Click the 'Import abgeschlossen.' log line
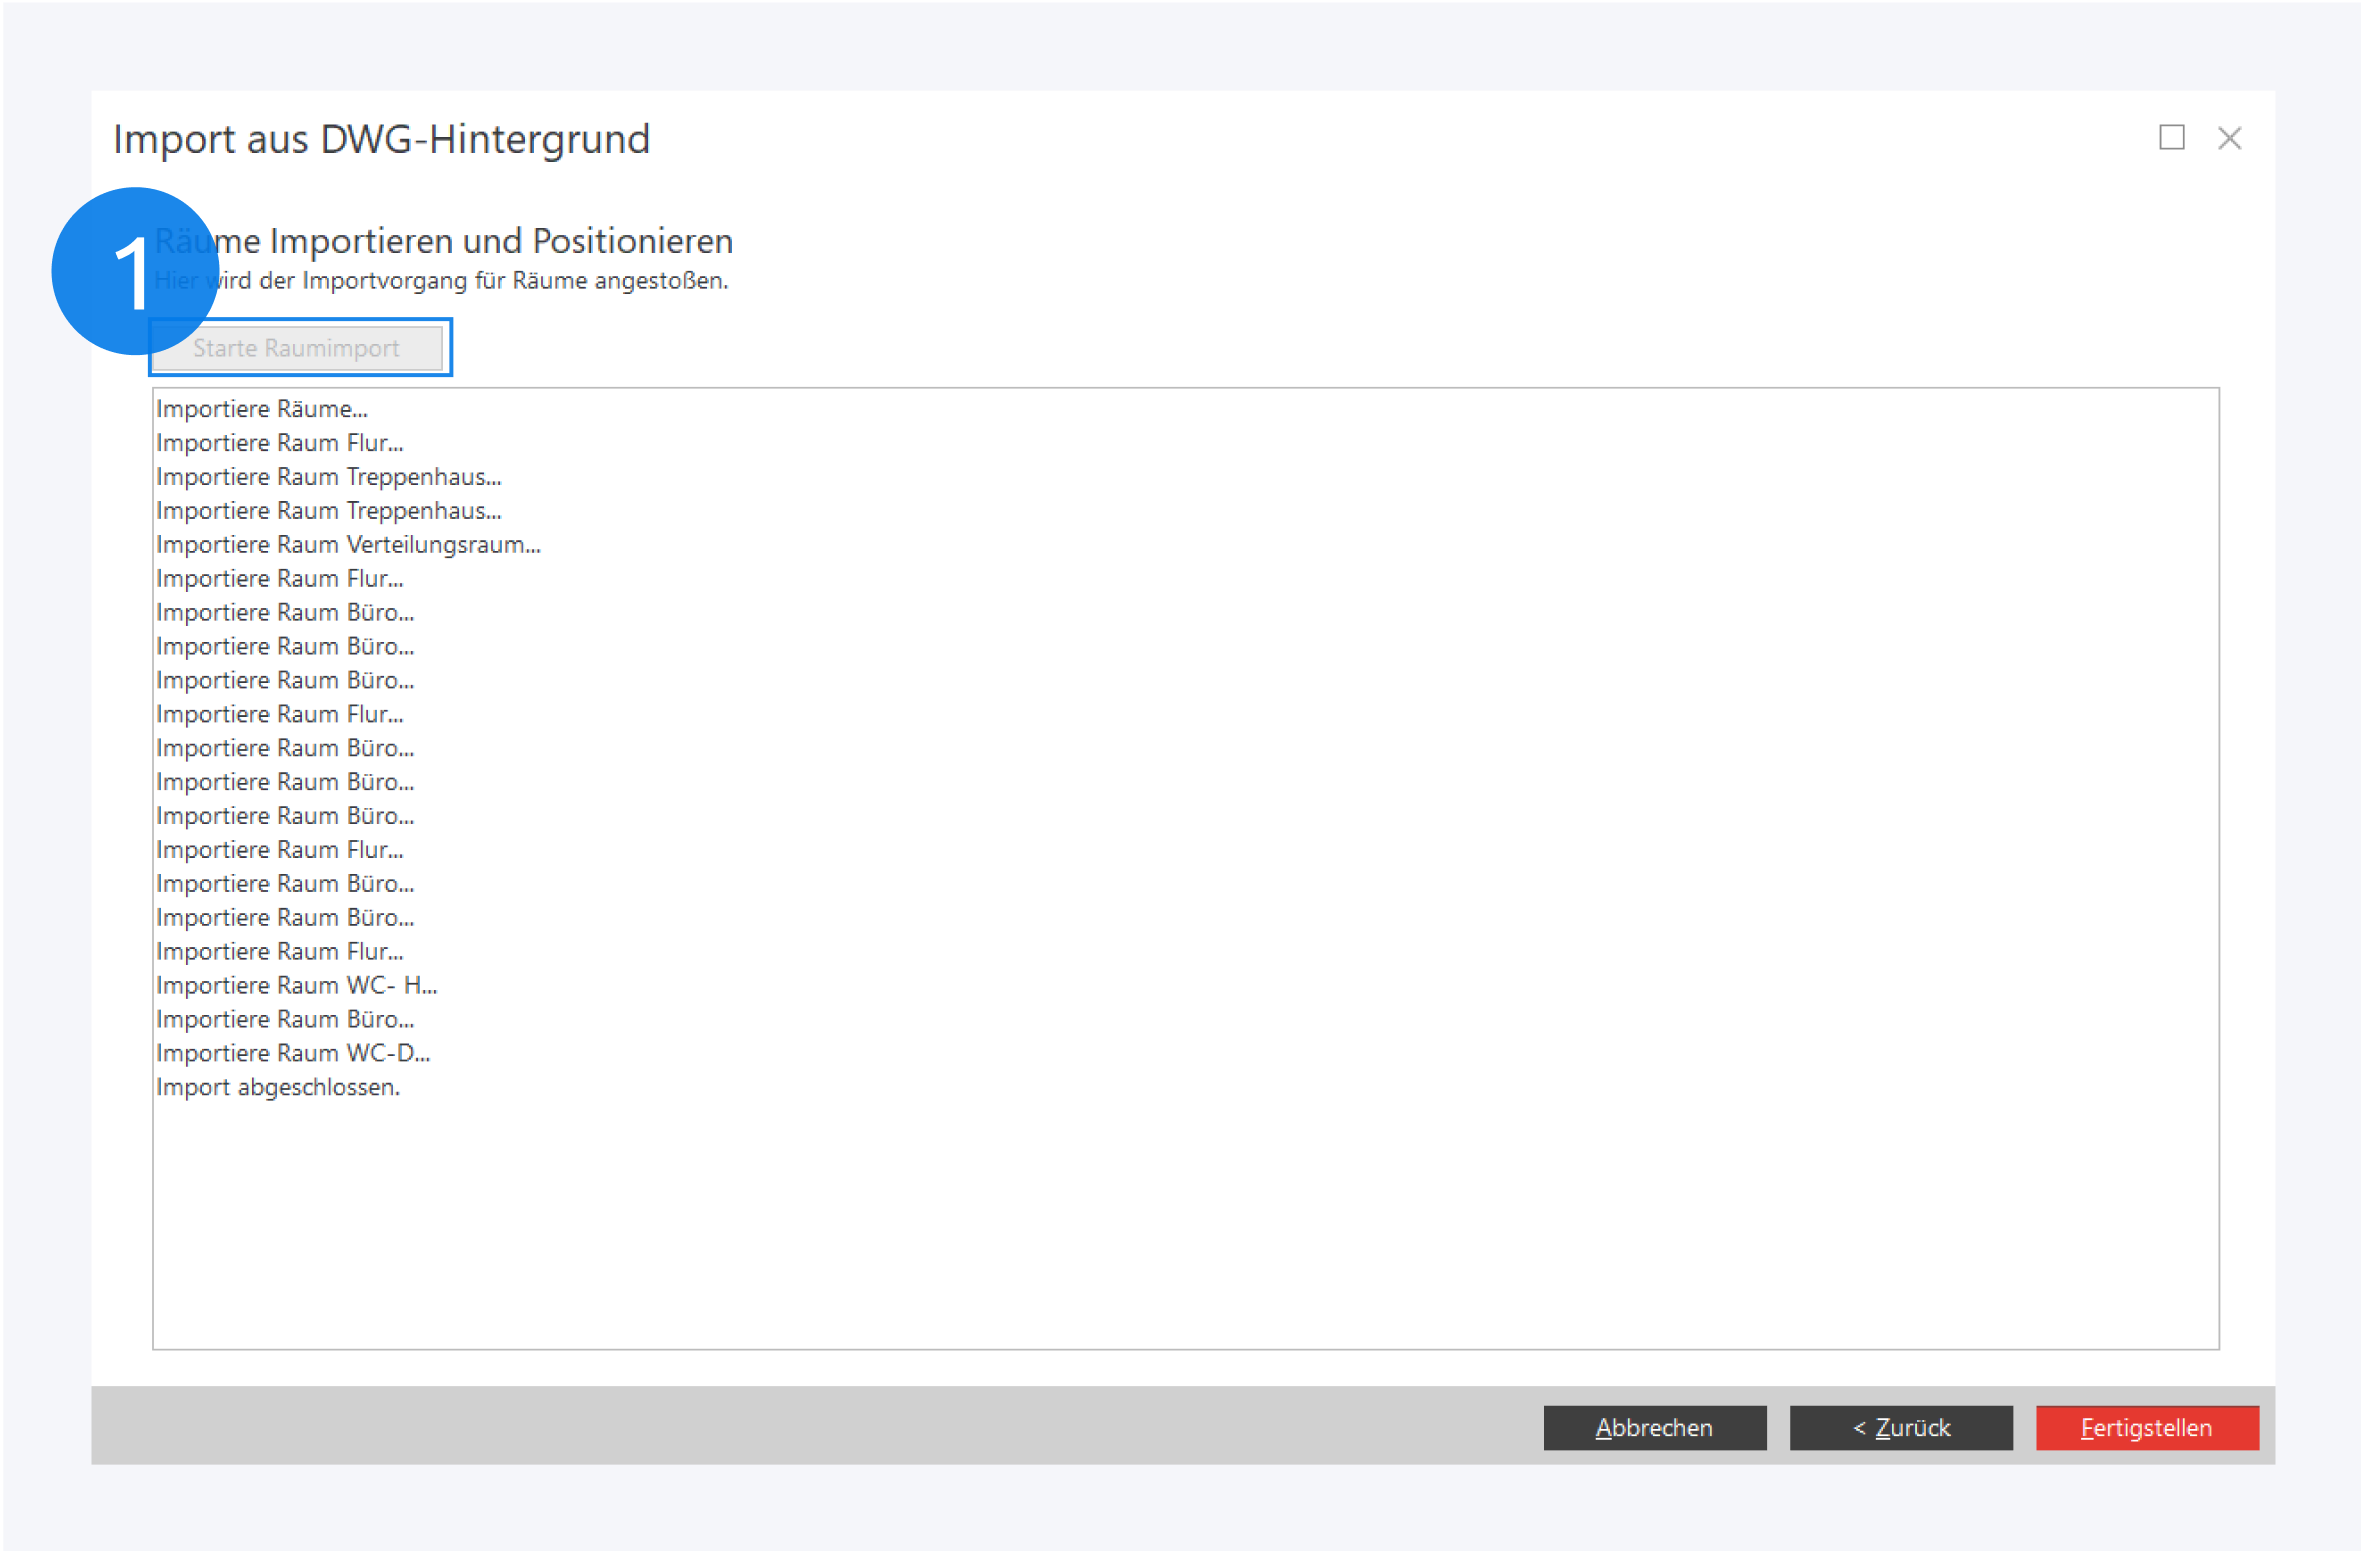 [278, 1087]
